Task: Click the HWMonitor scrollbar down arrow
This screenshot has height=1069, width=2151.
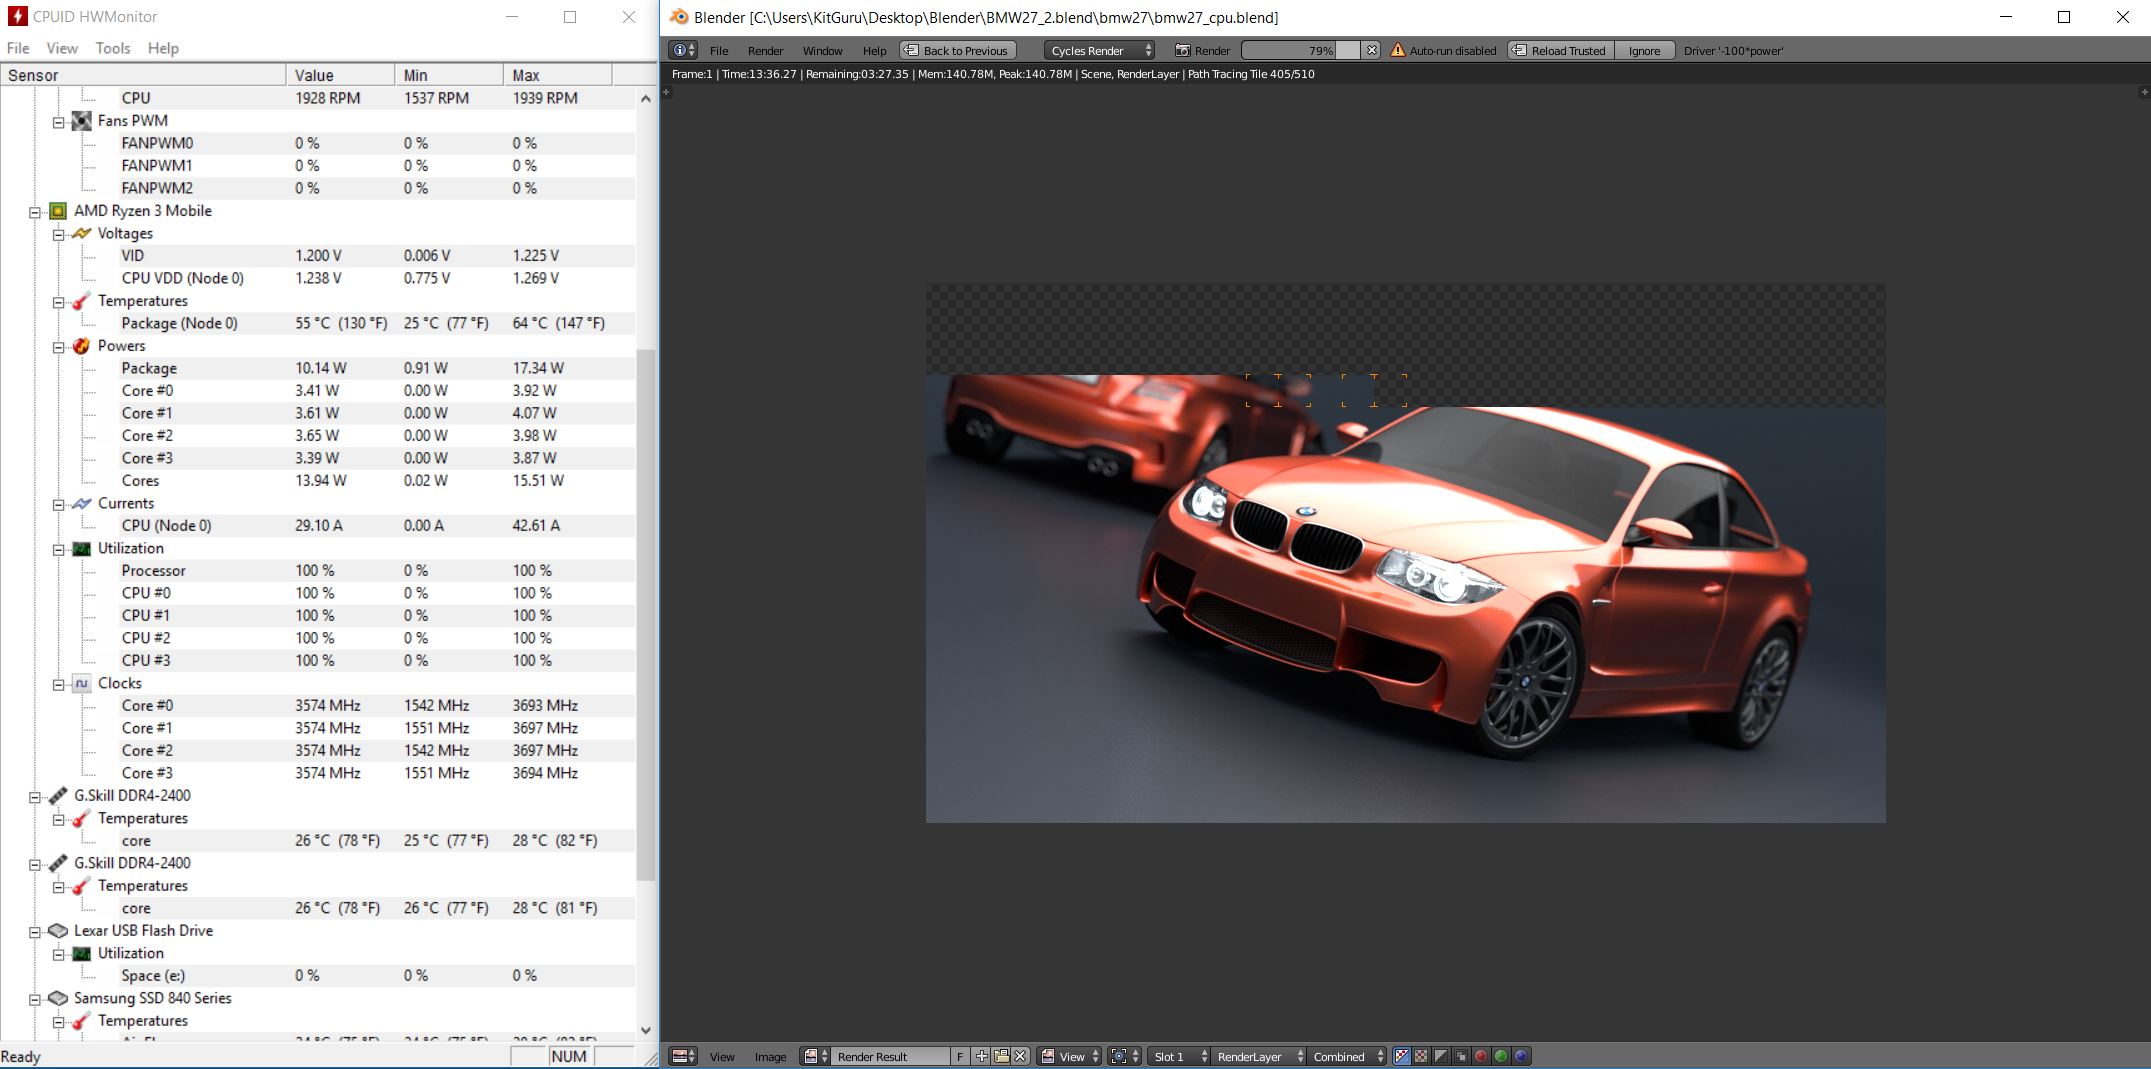Action: 645,1030
